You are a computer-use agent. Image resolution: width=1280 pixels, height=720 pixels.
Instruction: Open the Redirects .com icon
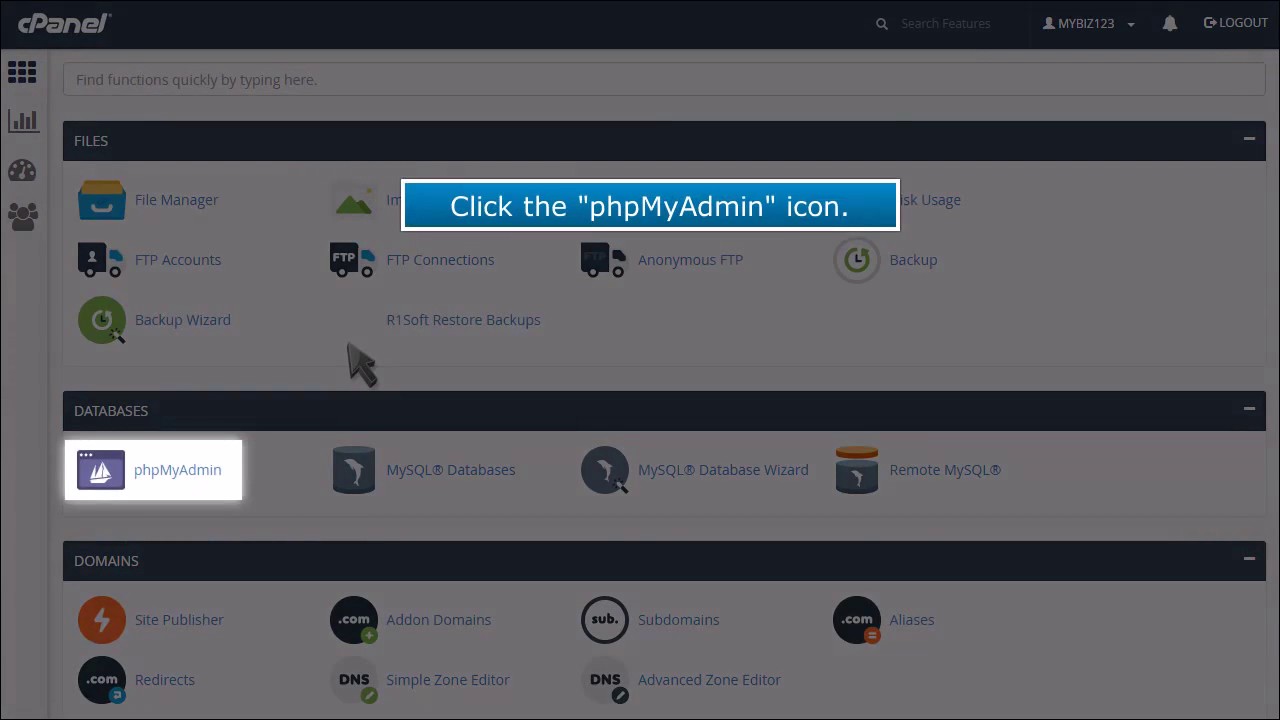pos(101,680)
